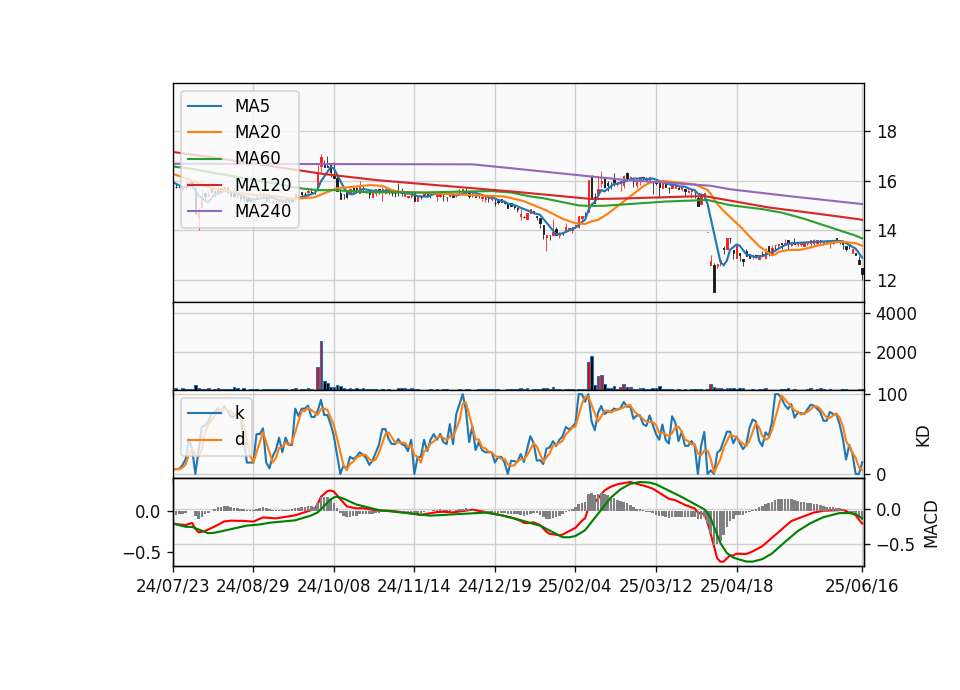Click the 25/03/12 date label

[656, 586]
